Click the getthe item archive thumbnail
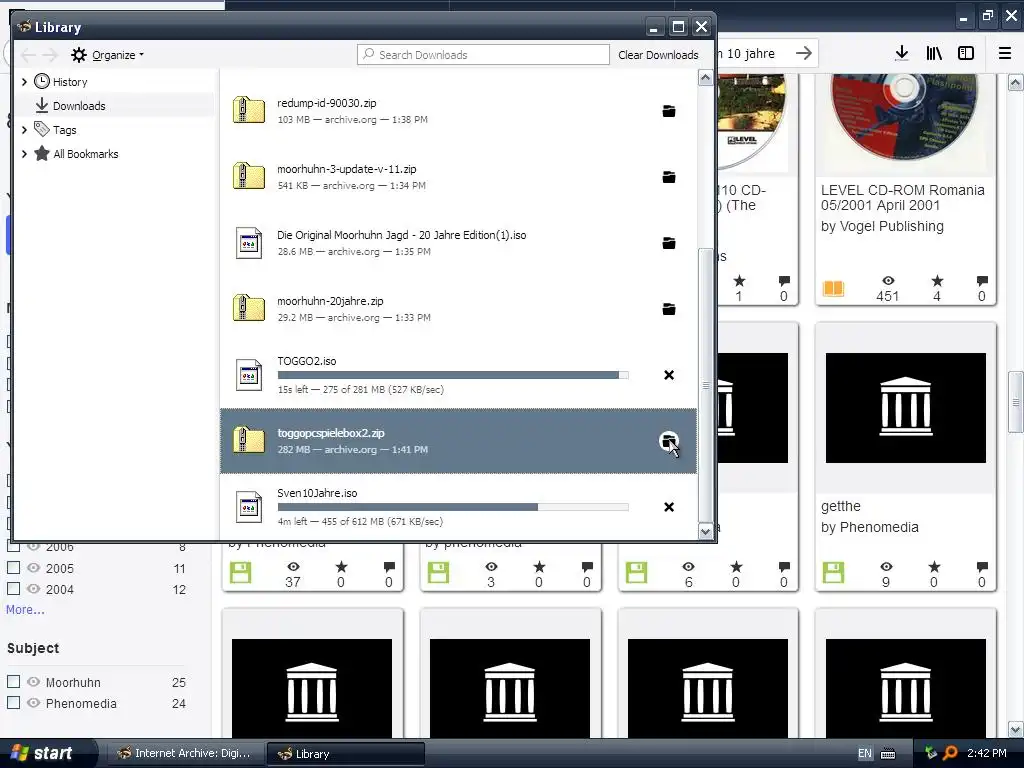 pyautogui.click(x=905, y=408)
